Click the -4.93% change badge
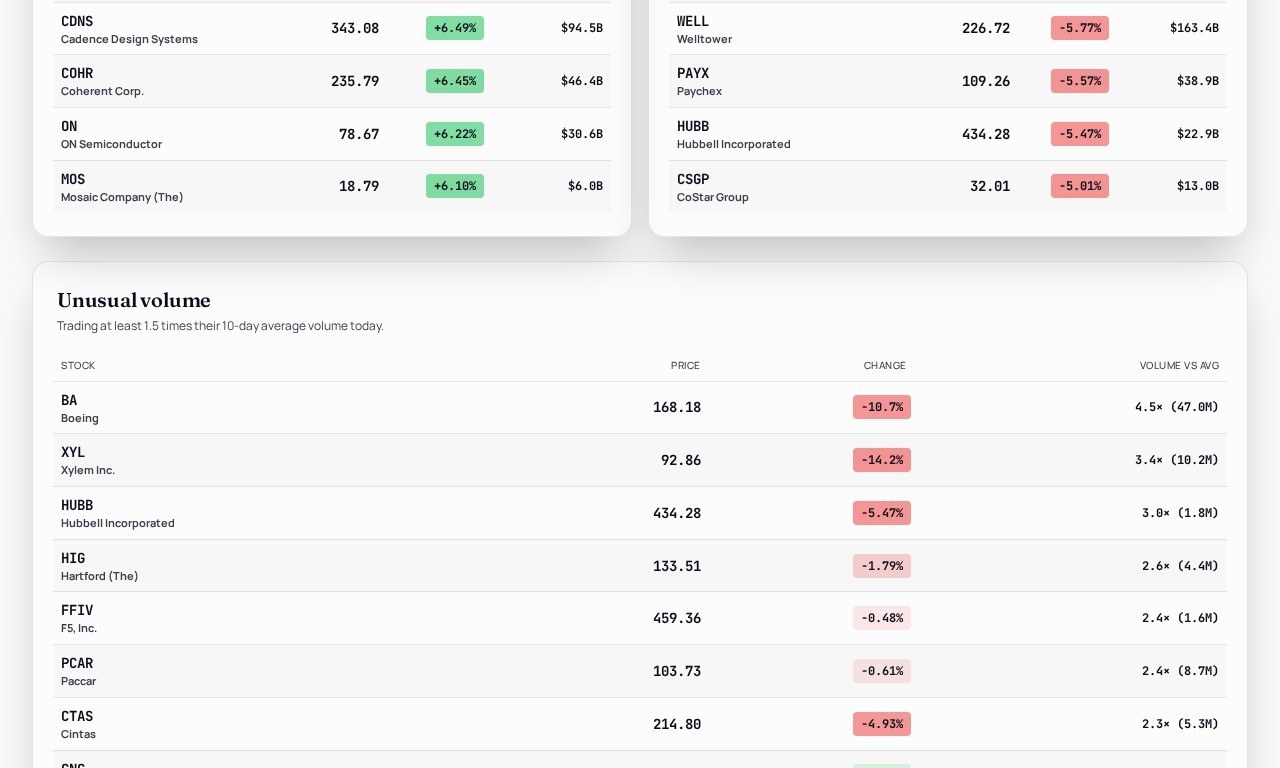This screenshot has width=1280, height=768. coord(882,724)
